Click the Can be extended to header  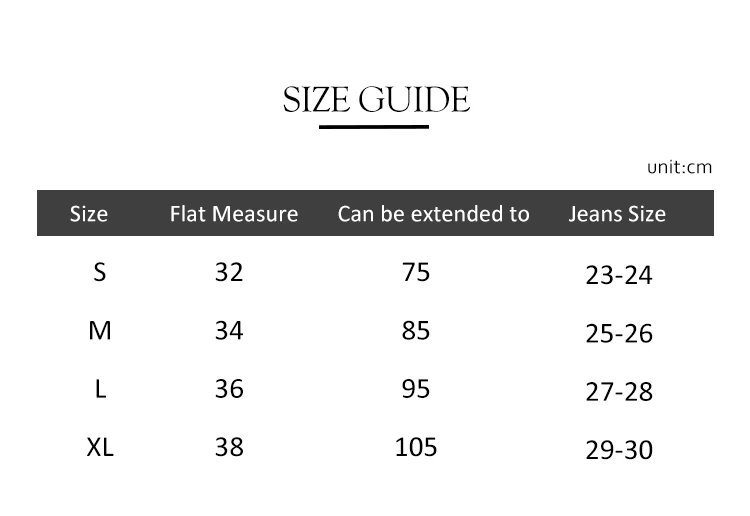[433, 214]
